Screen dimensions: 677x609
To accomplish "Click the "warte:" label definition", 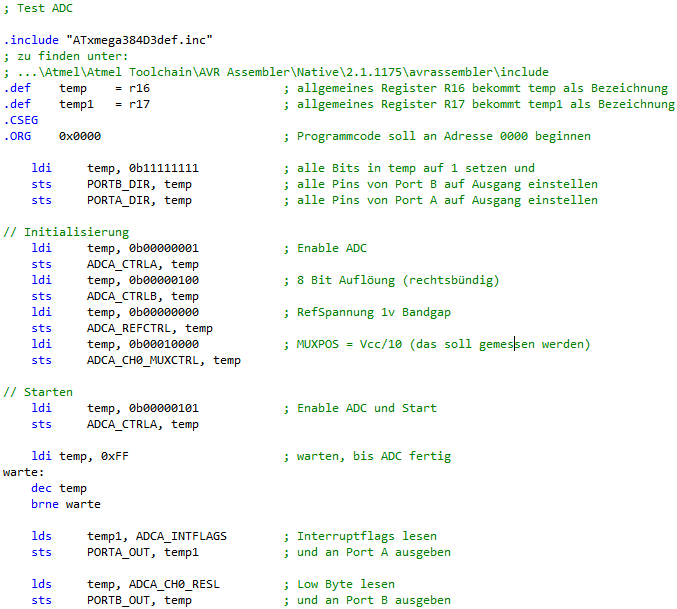I will [x=24, y=472].
